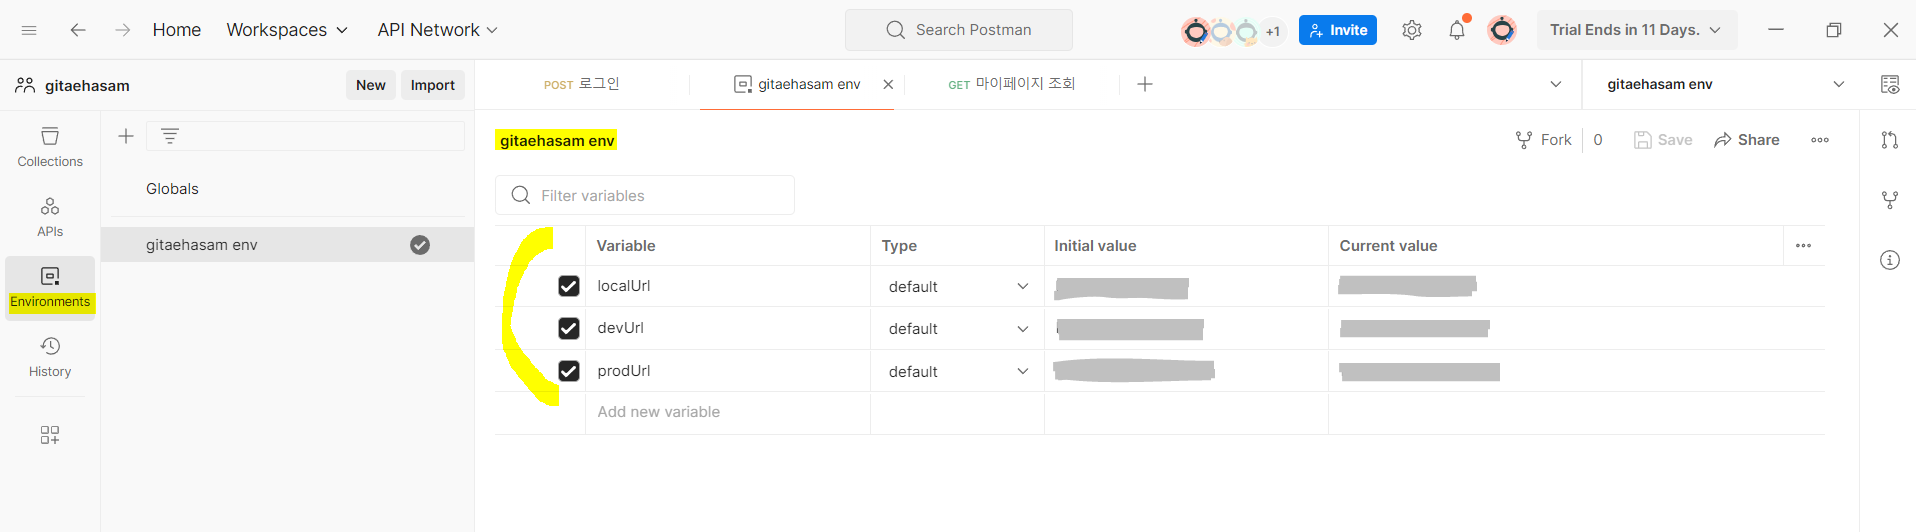Change localUrl type dropdown
Screen dimensions: 1916x532
pos(957,287)
